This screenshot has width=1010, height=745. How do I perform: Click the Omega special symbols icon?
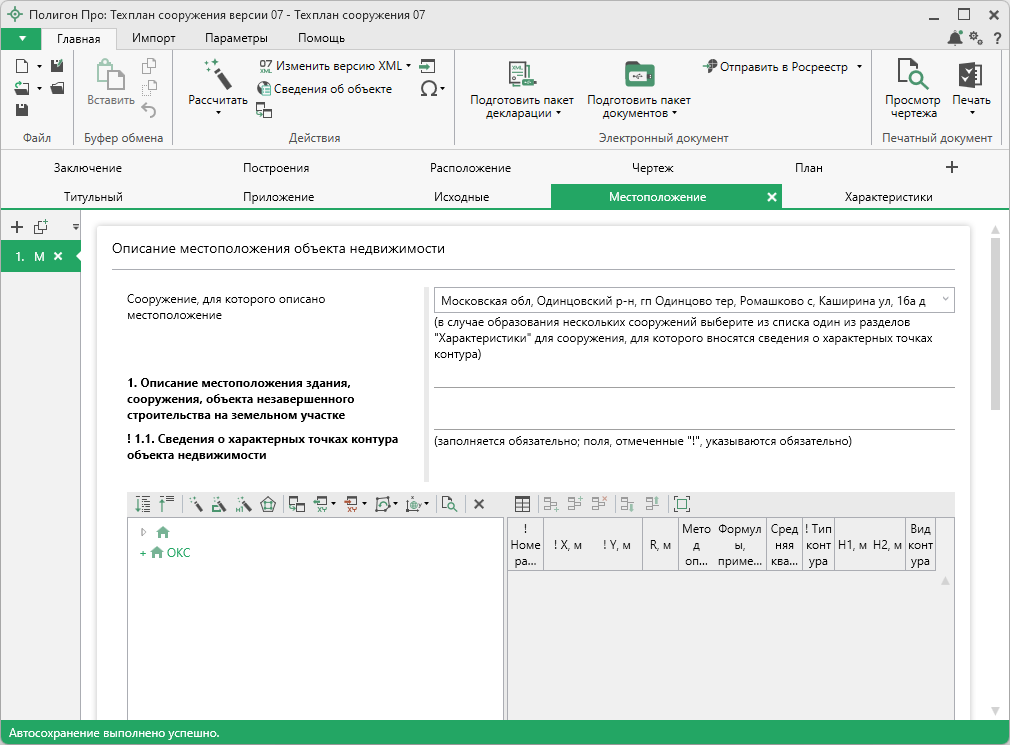pos(428,88)
